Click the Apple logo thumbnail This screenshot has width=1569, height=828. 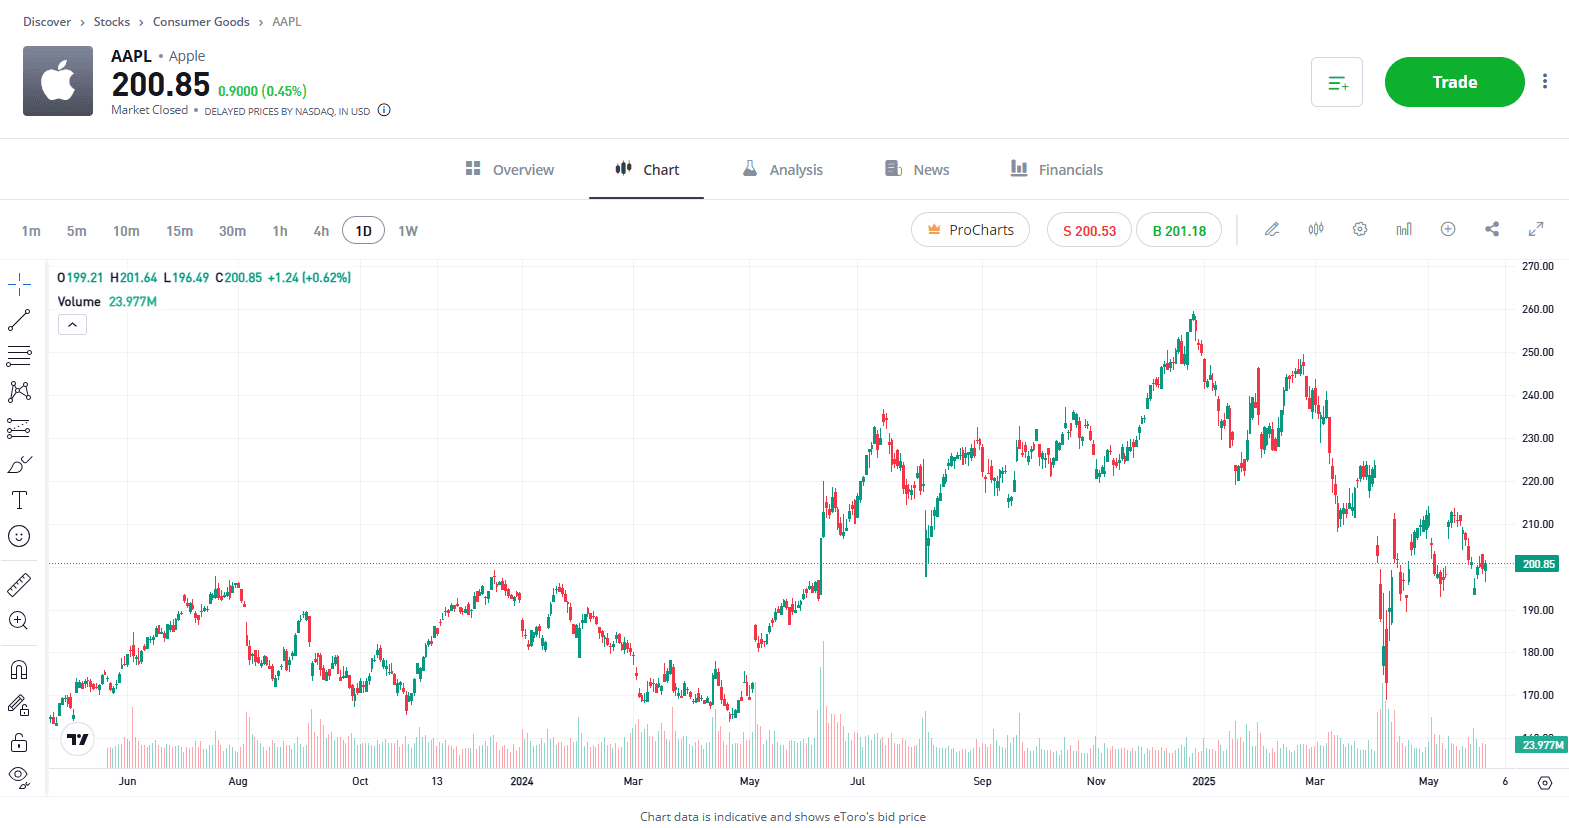pyautogui.click(x=58, y=81)
